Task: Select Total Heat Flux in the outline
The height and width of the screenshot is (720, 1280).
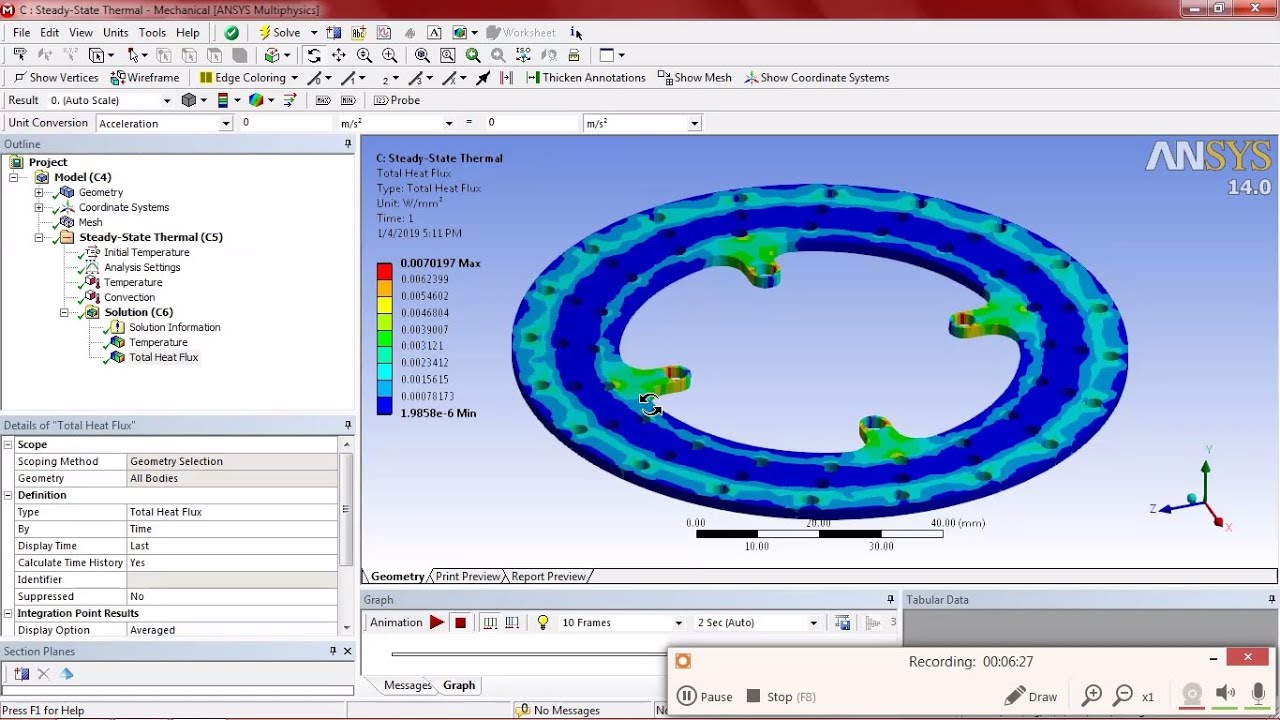Action: click(x=163, y=357)
